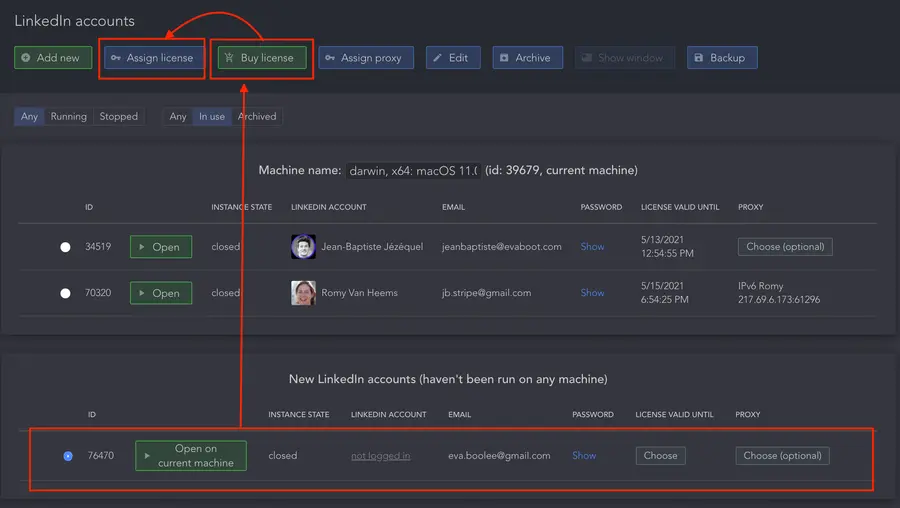Click license date 5/15/2021 6:54:25 PM
The image size is (900, 508).
tap(665, 293)
